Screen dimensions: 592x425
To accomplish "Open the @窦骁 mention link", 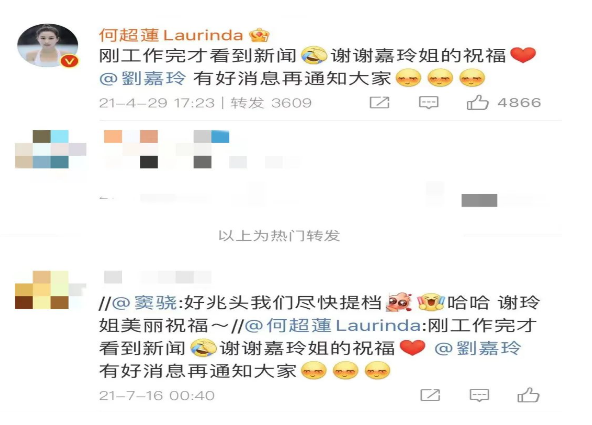I will [145, 303].
